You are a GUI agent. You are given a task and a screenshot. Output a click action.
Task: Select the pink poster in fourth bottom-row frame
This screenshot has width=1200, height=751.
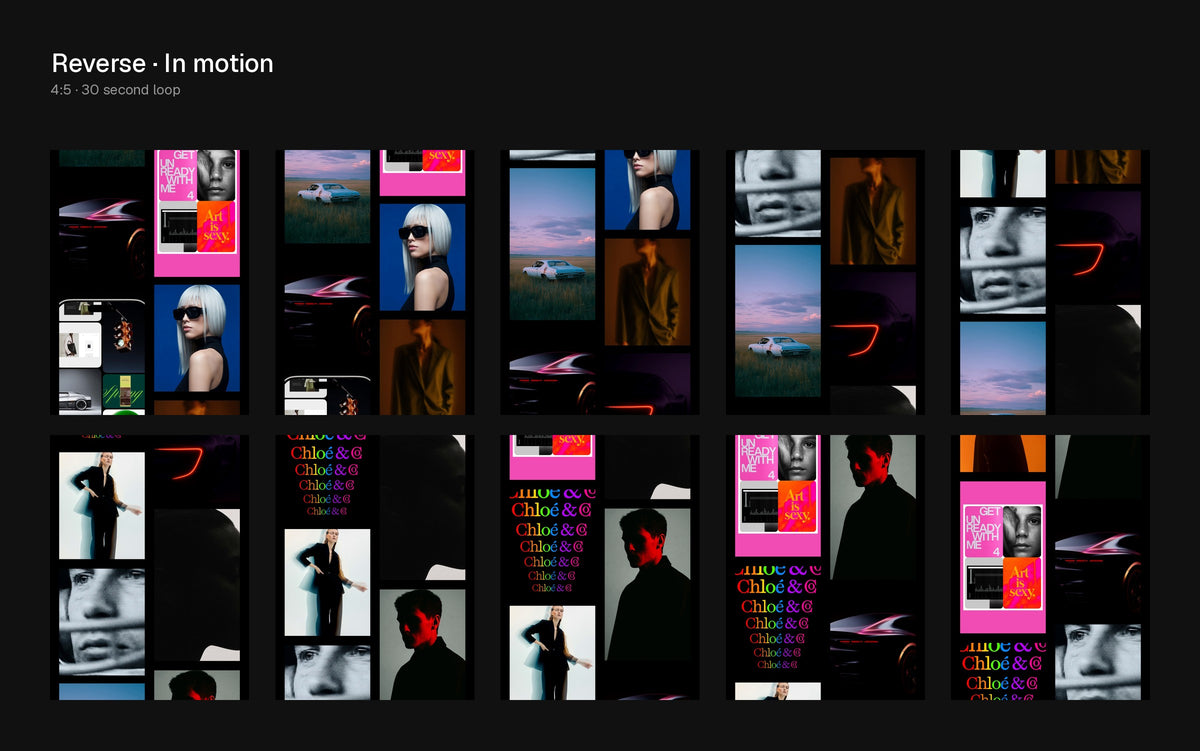[x=777, y=495]
